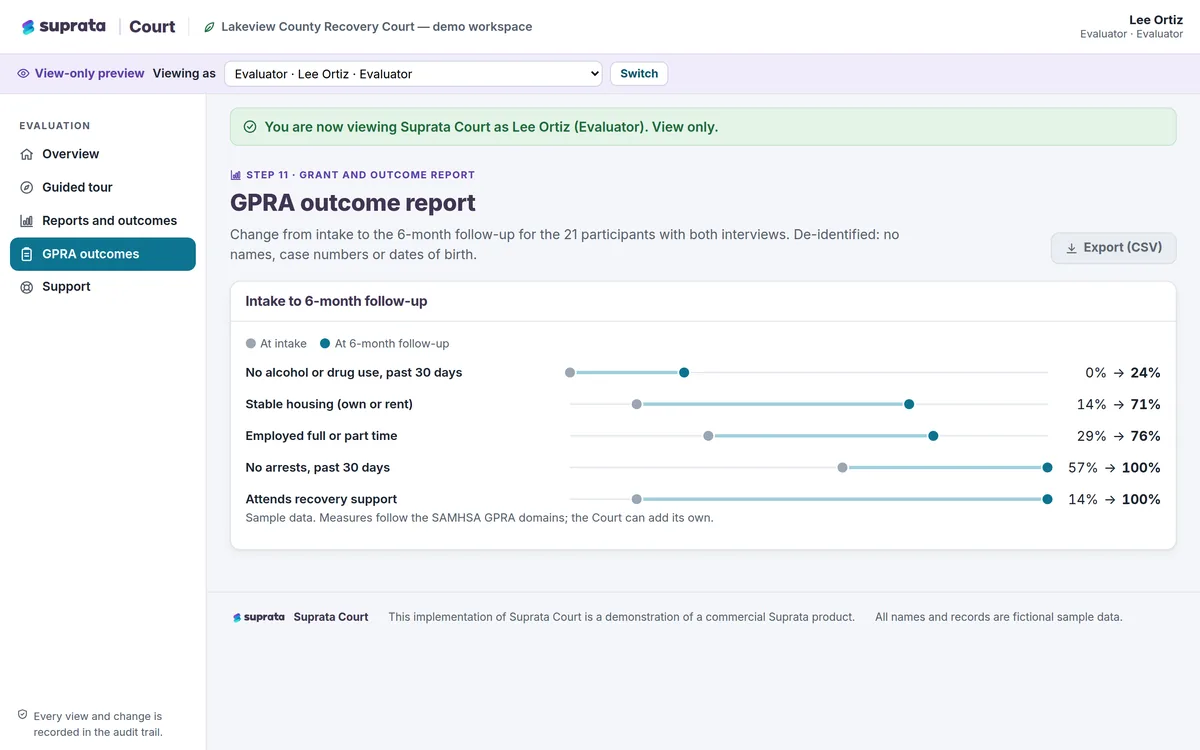Click the green checkmark icon in the banner

[250, 127]
